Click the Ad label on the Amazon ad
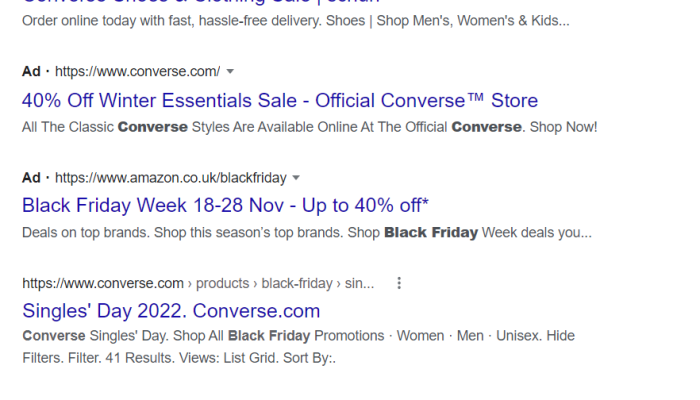This screenshot has height=400, width=700. (31, 178)
